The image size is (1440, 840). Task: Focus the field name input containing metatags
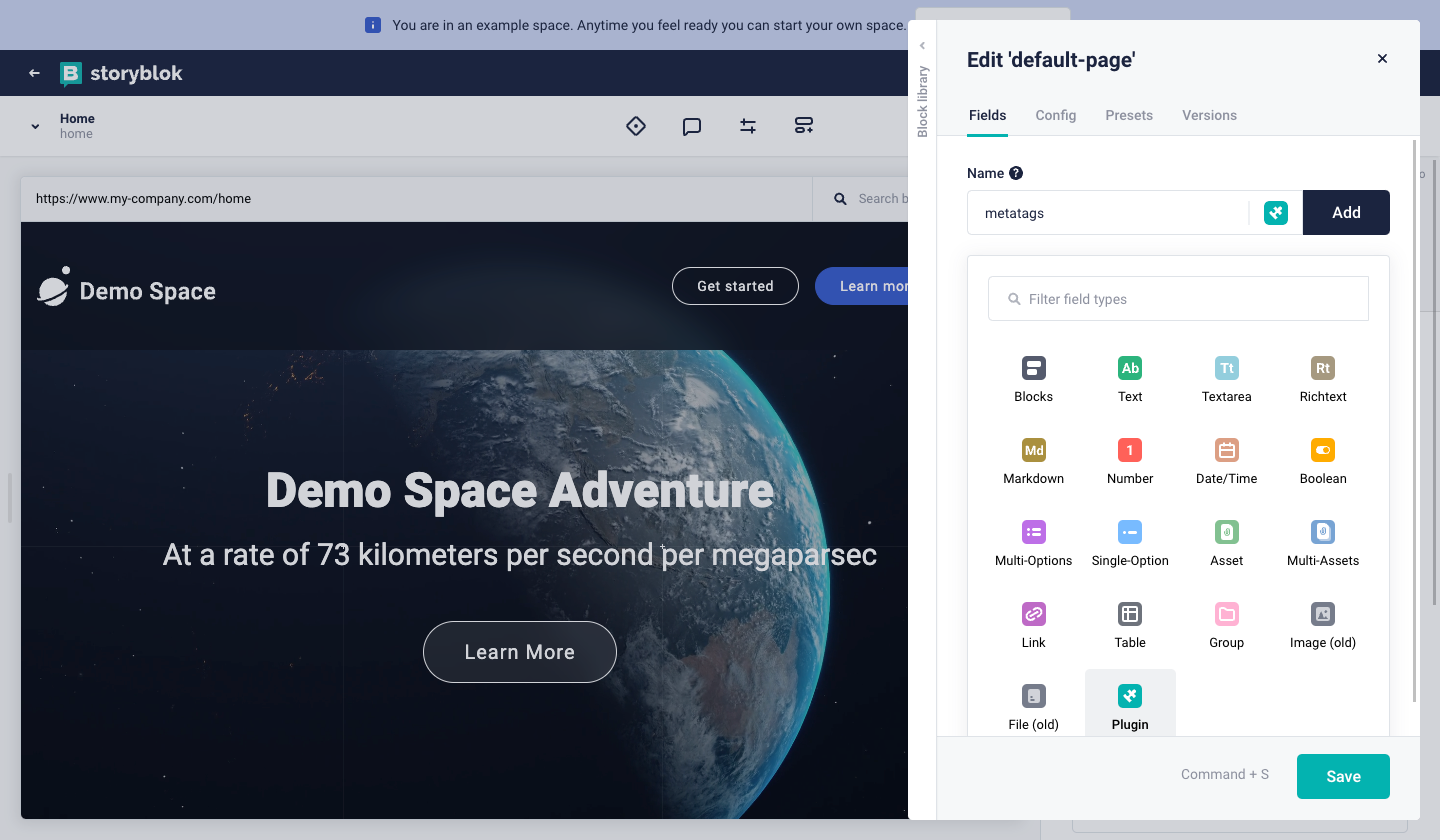(1108, 213)
